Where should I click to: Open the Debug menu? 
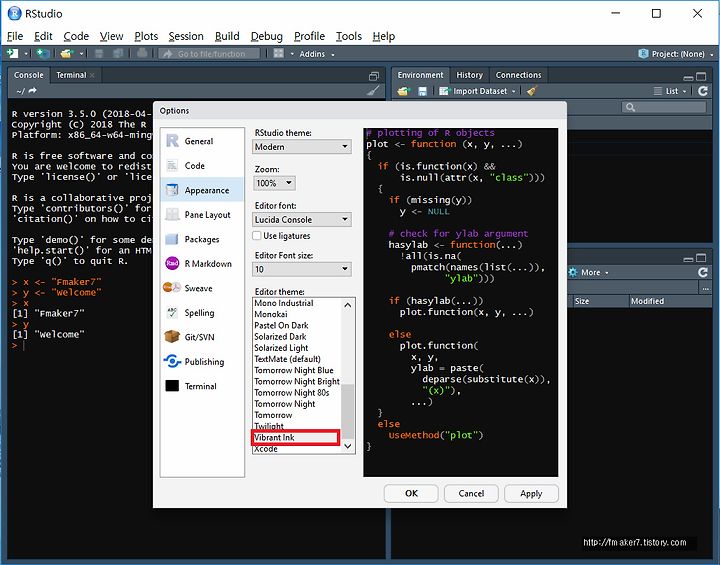[266, 36]
